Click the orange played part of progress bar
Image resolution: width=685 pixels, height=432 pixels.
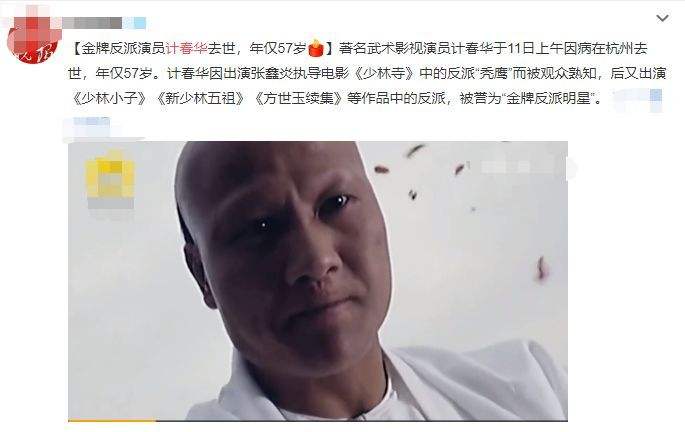point(112,420)
